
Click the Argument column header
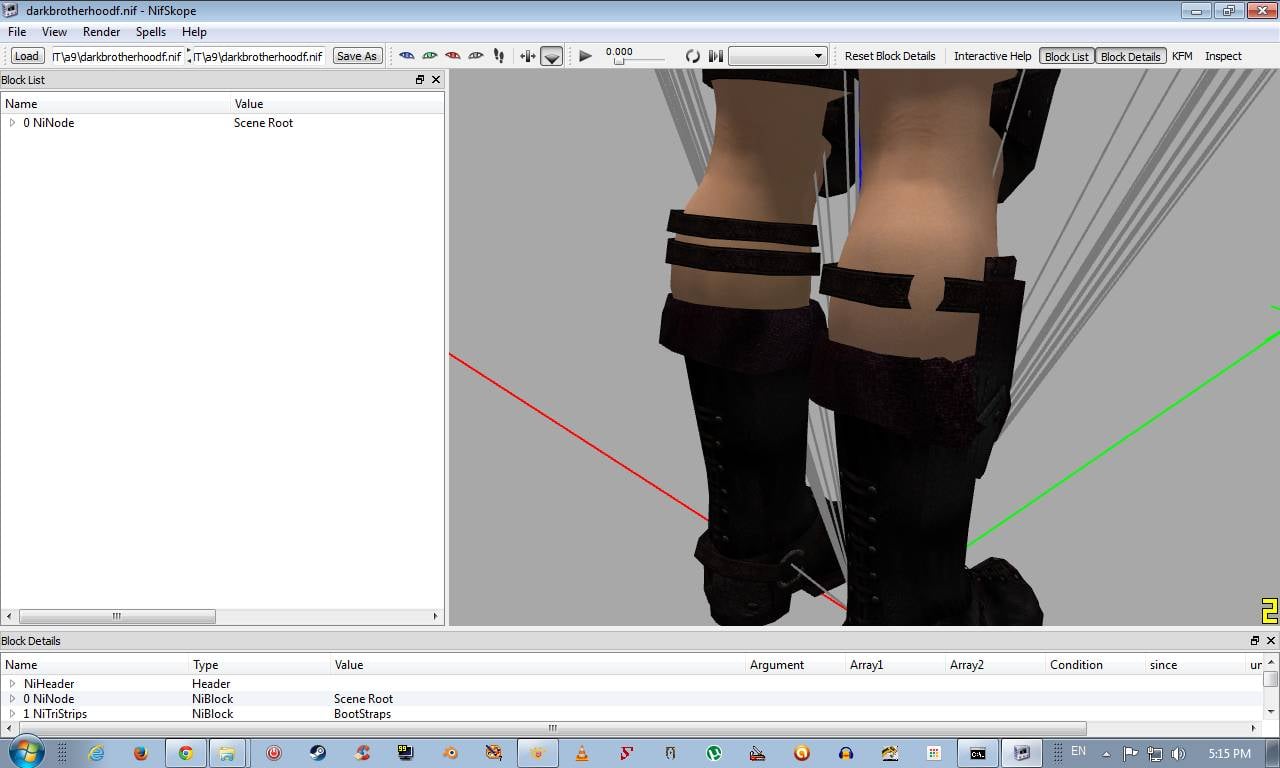pos(795,665)
